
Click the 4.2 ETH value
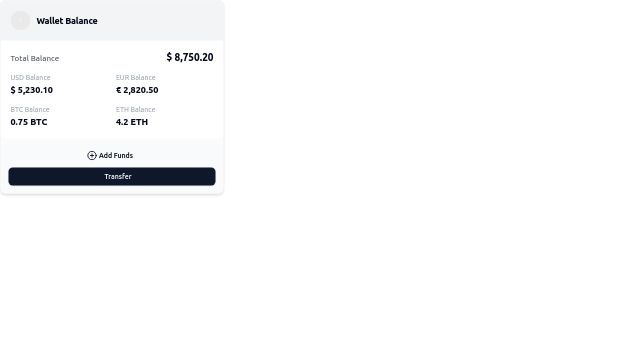[x=132, y=122]
